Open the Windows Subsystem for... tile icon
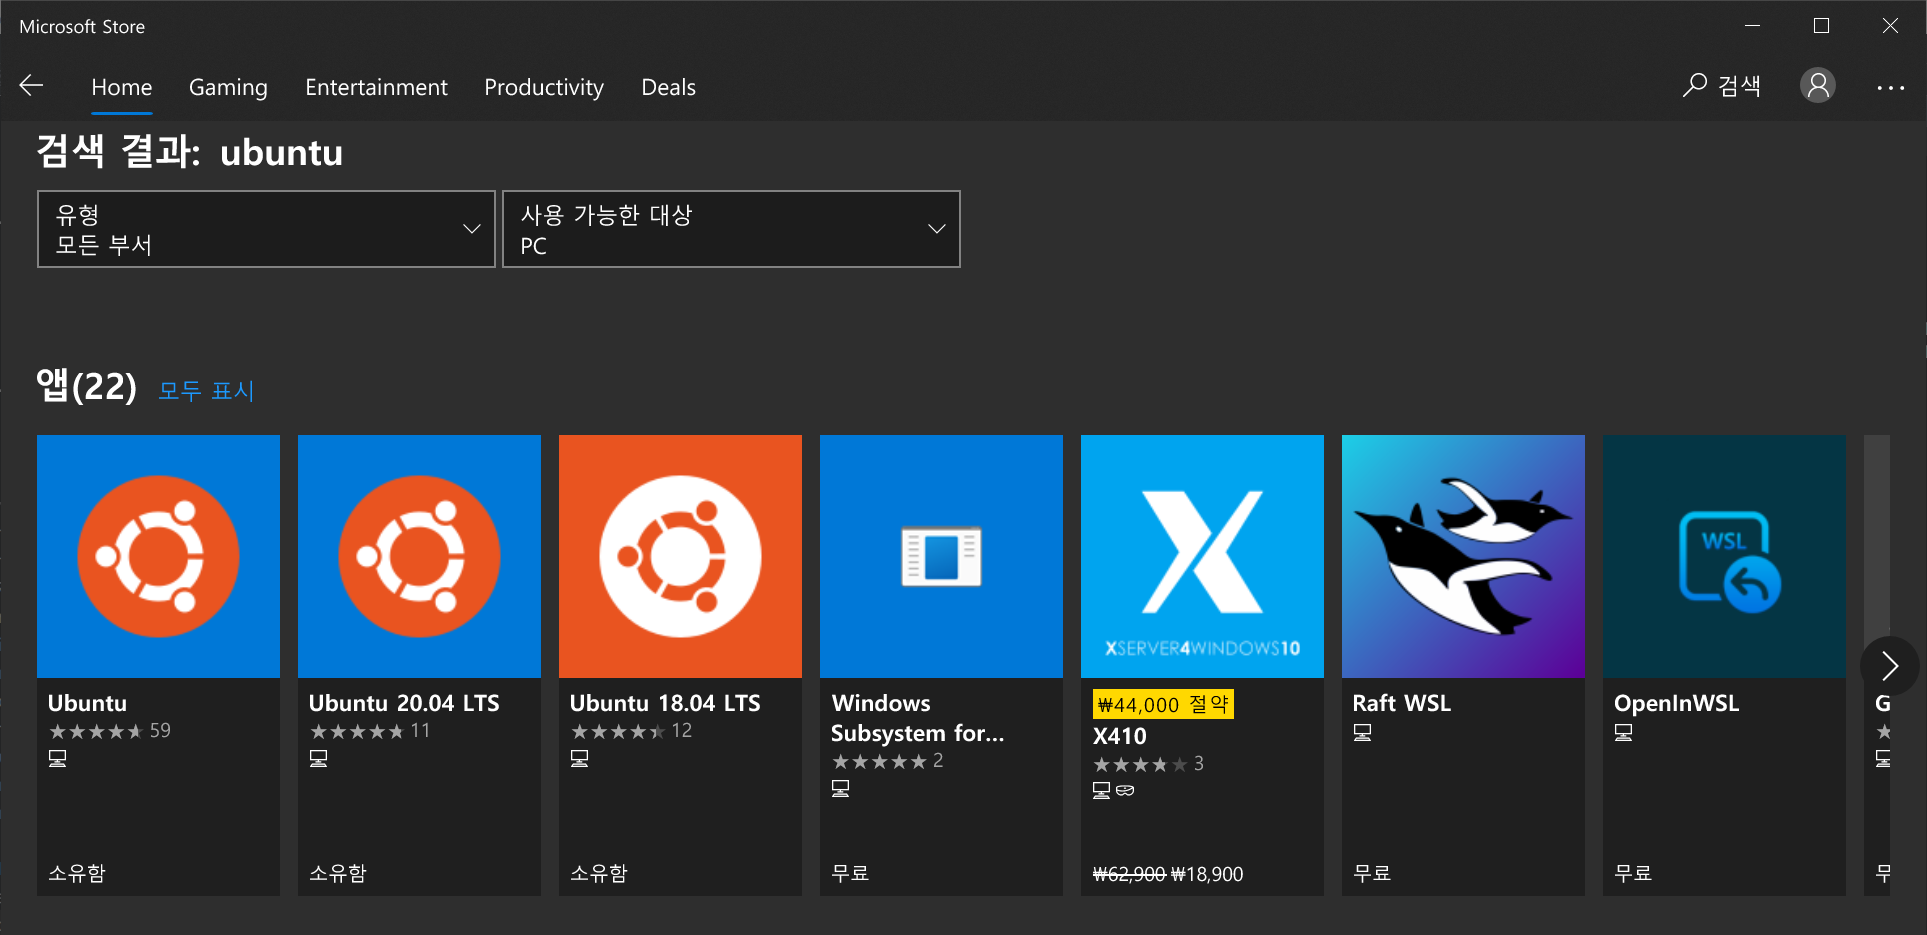The height and width of the screenshot is (935, 1927). point(941,556)
